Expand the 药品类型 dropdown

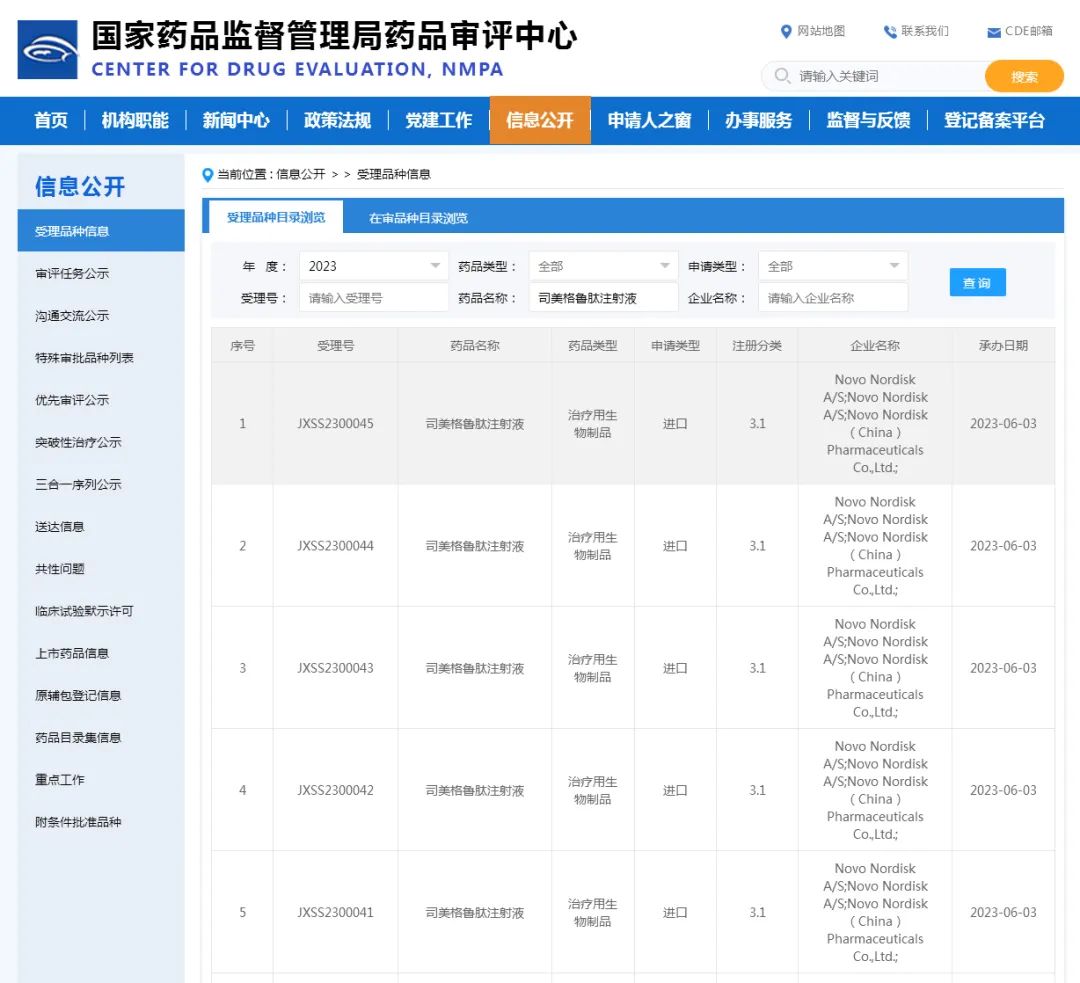[603, 265]
